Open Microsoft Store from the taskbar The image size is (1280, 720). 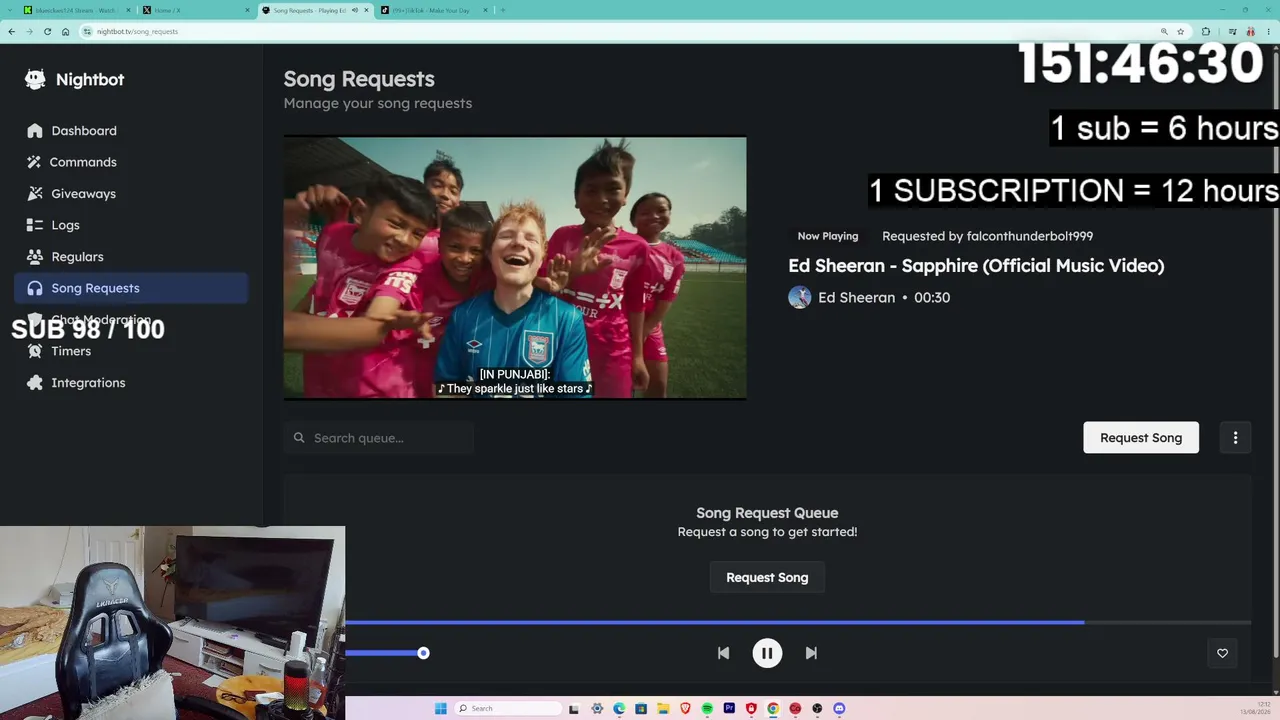point(641,709)
